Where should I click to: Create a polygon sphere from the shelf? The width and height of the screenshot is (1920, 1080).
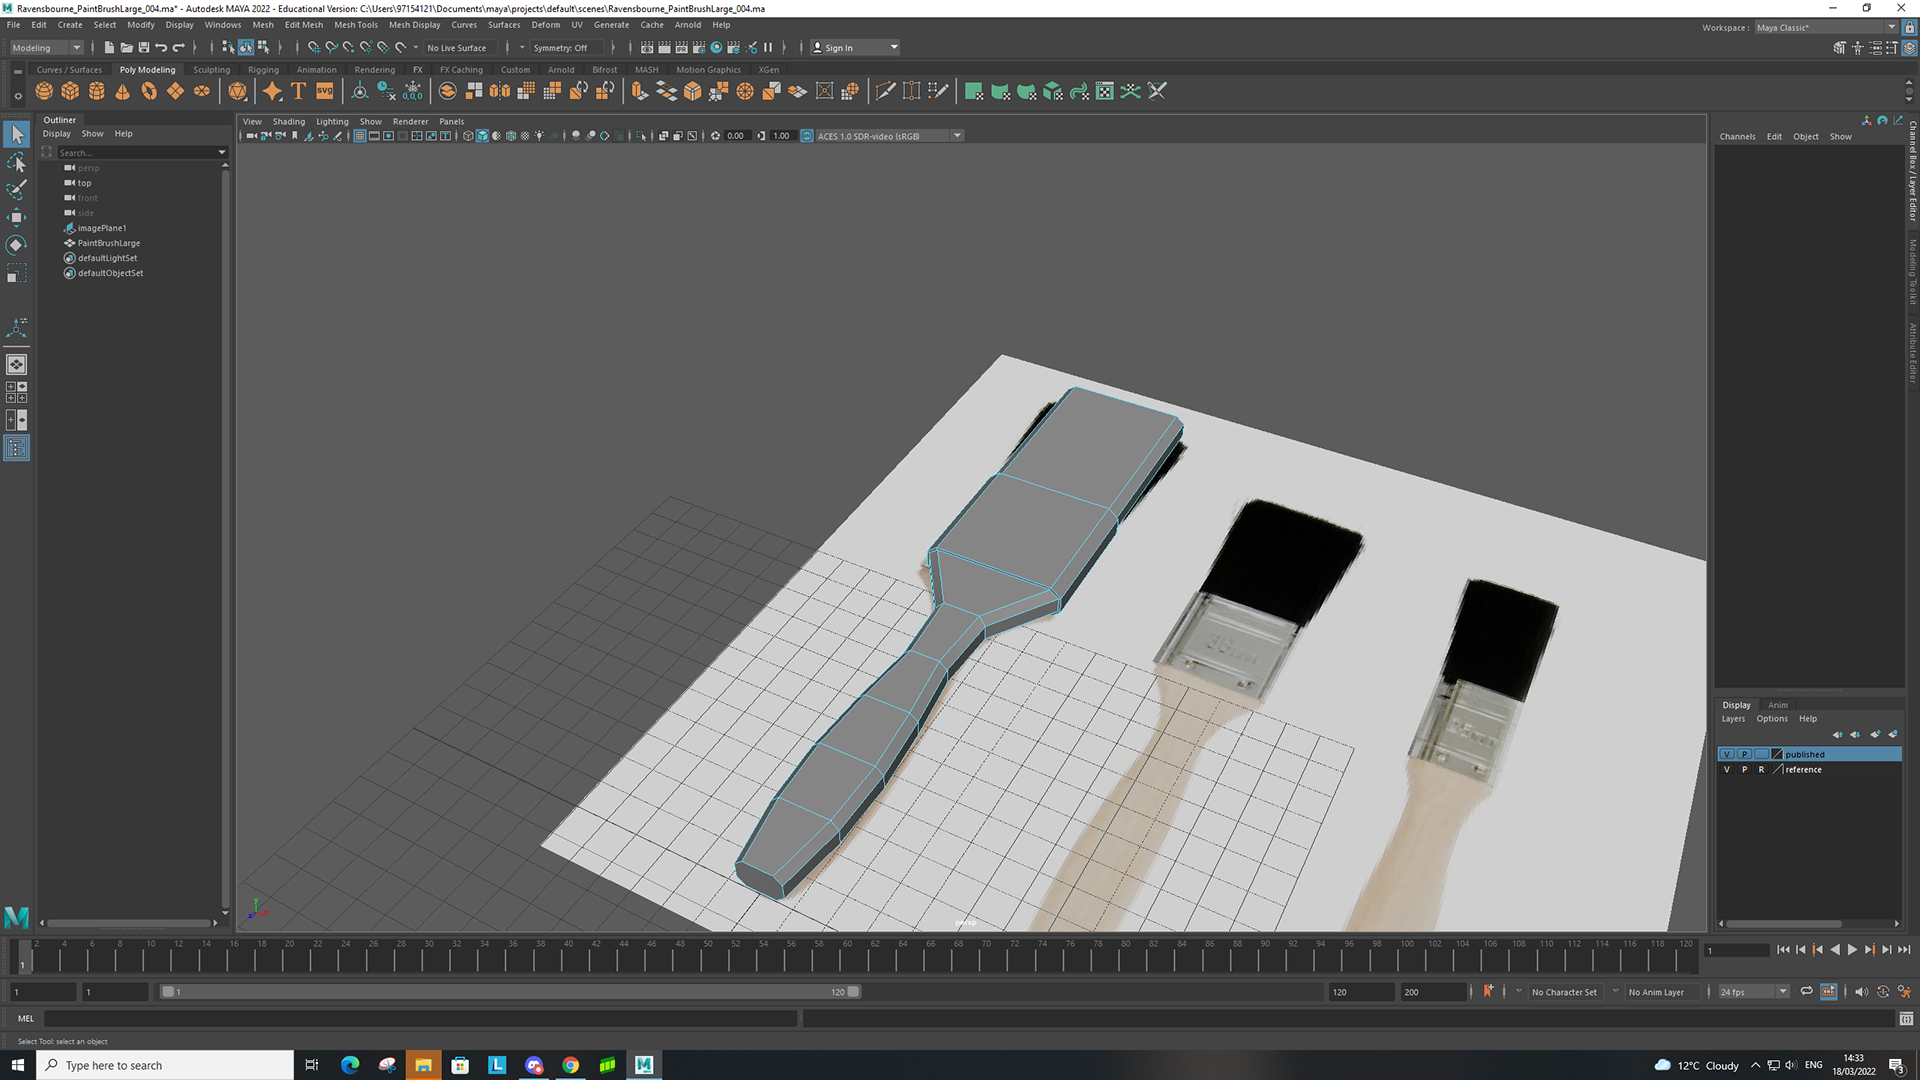point(44,91)
